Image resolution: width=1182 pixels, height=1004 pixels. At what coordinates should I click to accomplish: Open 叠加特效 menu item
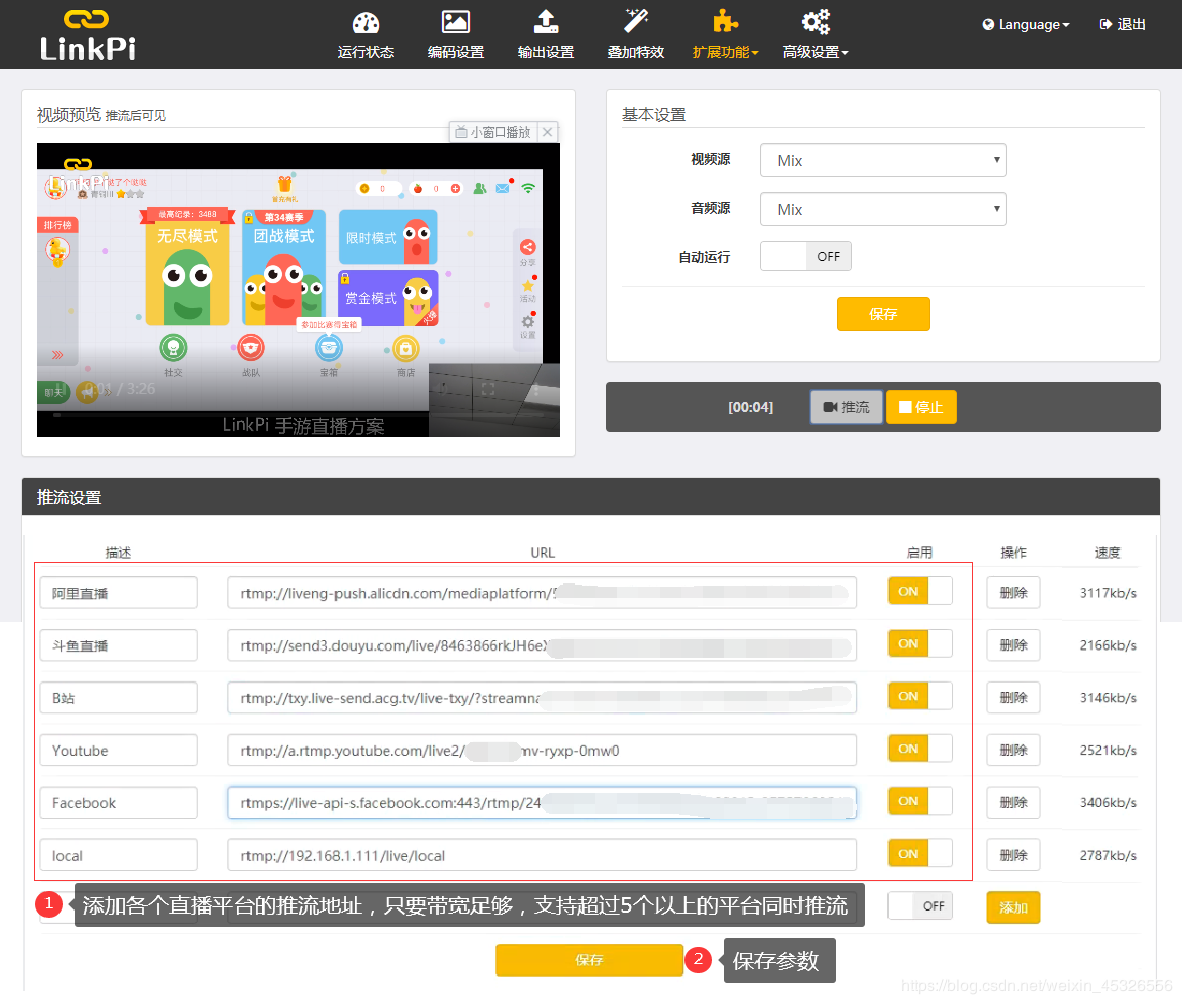[x=636, y=52]
